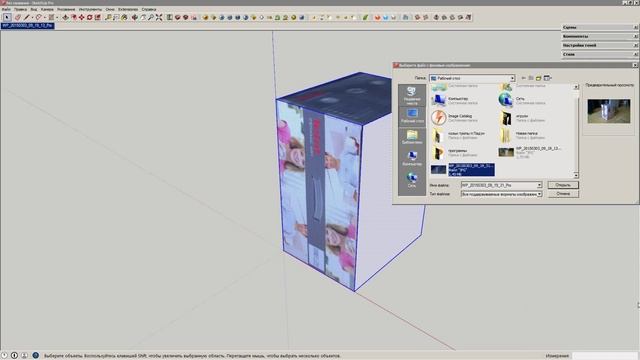The height and width of the screenshot is (360, 640).
Task: Expand the folder location dropdown
Action: point(512,78)
